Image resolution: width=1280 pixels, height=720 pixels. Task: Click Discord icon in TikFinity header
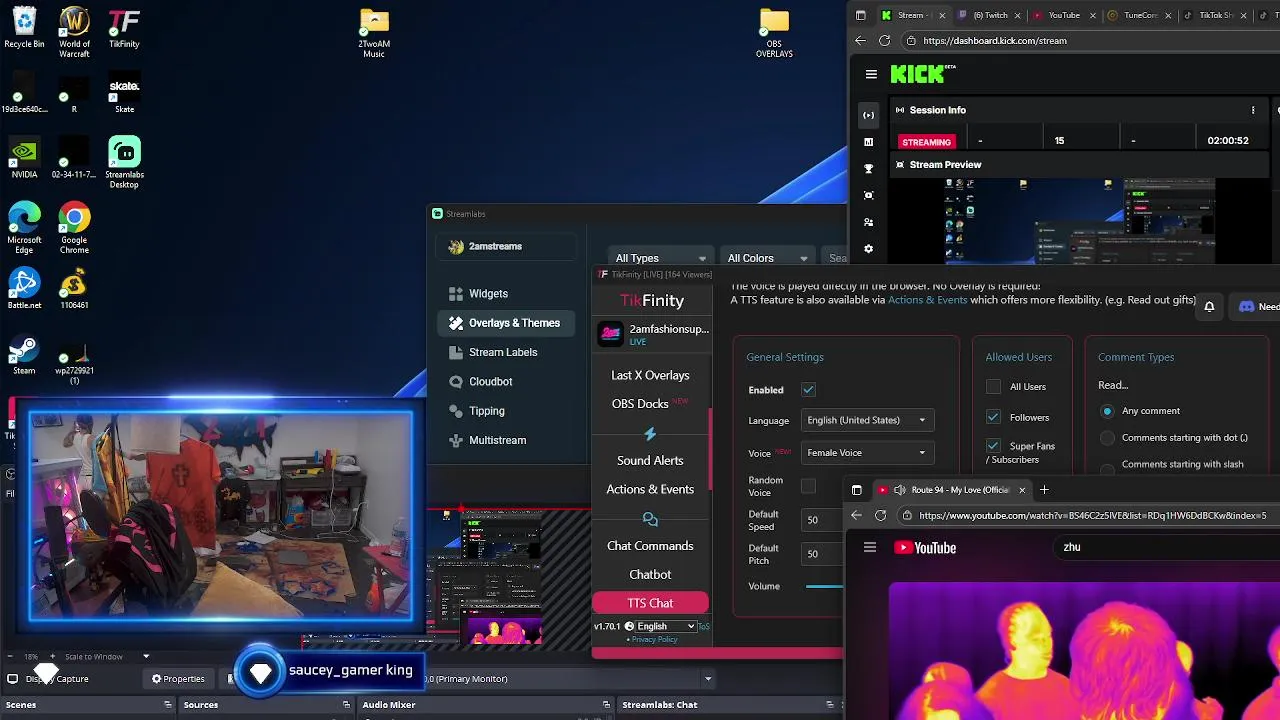pos(1246,307)
